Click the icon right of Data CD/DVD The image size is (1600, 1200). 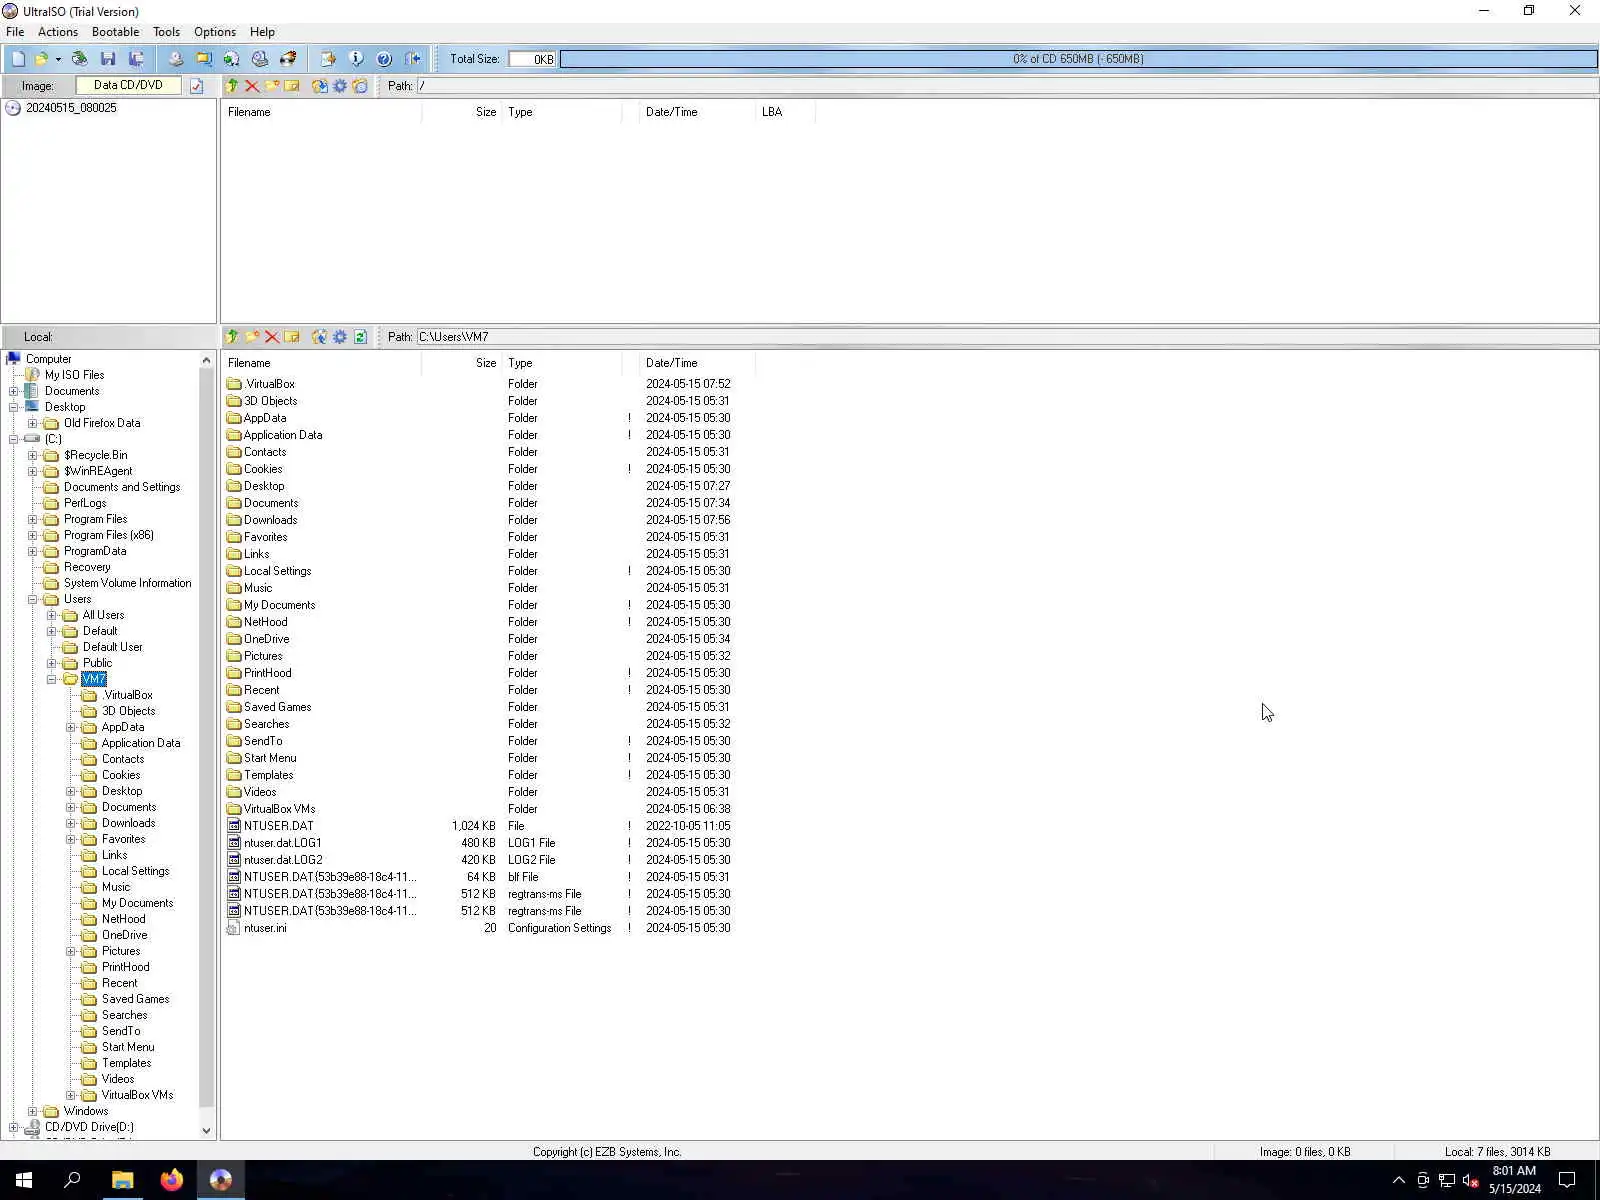[197, 86]
